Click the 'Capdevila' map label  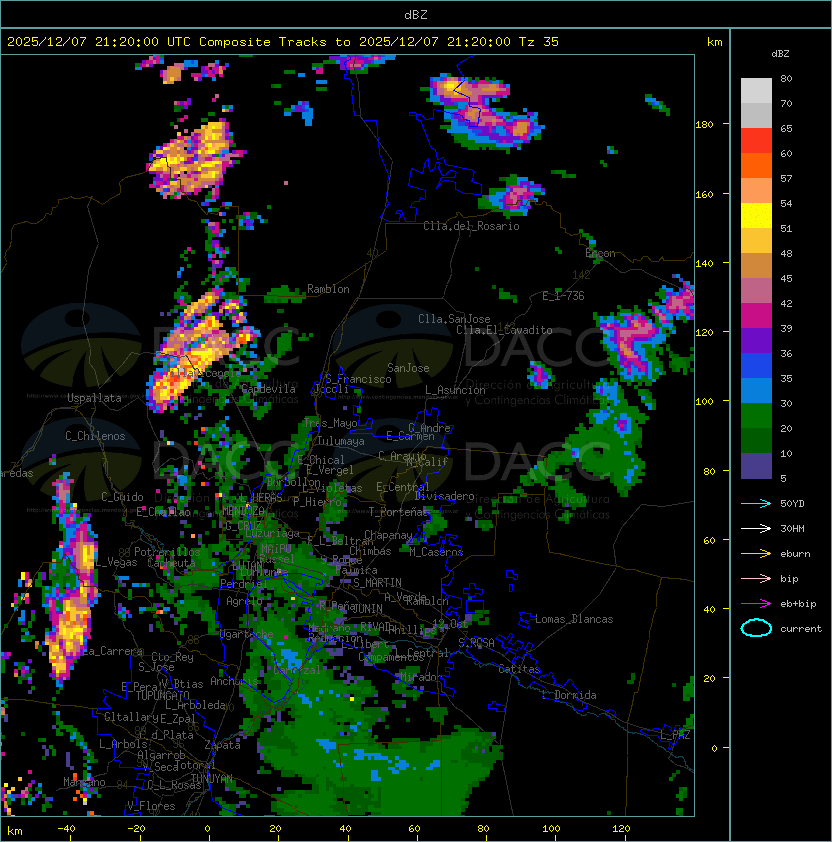[x=268, y=389]
